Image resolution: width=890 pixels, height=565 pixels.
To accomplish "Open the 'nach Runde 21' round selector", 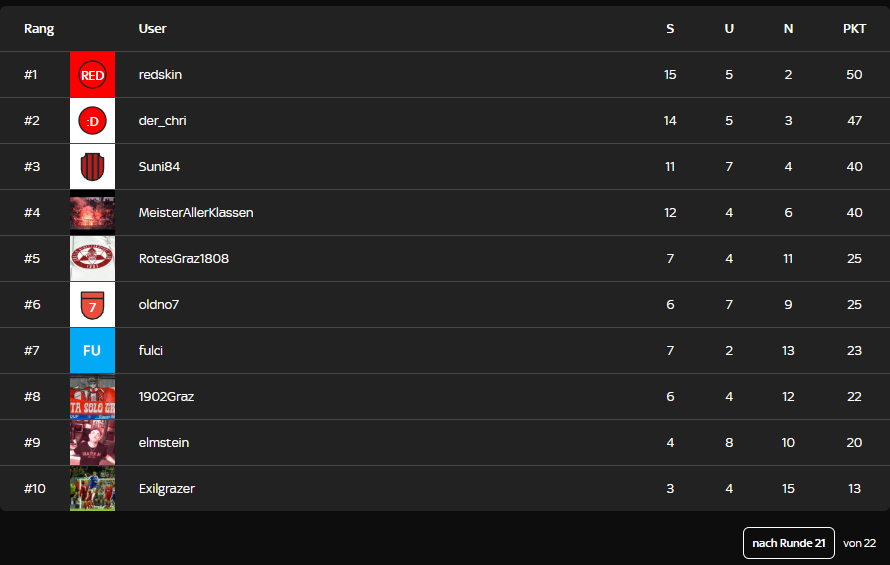I will click(x=788, y=543).
